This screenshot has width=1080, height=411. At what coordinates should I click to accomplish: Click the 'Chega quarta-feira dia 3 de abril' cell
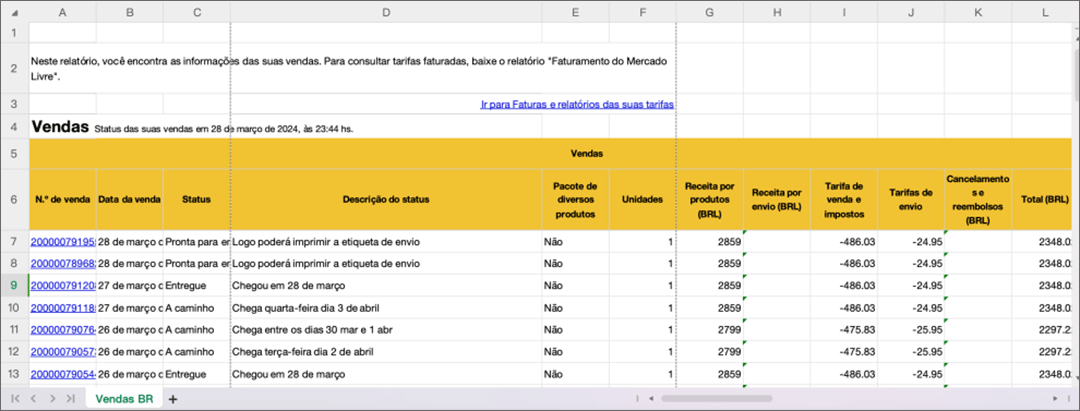tap(386, 308)
